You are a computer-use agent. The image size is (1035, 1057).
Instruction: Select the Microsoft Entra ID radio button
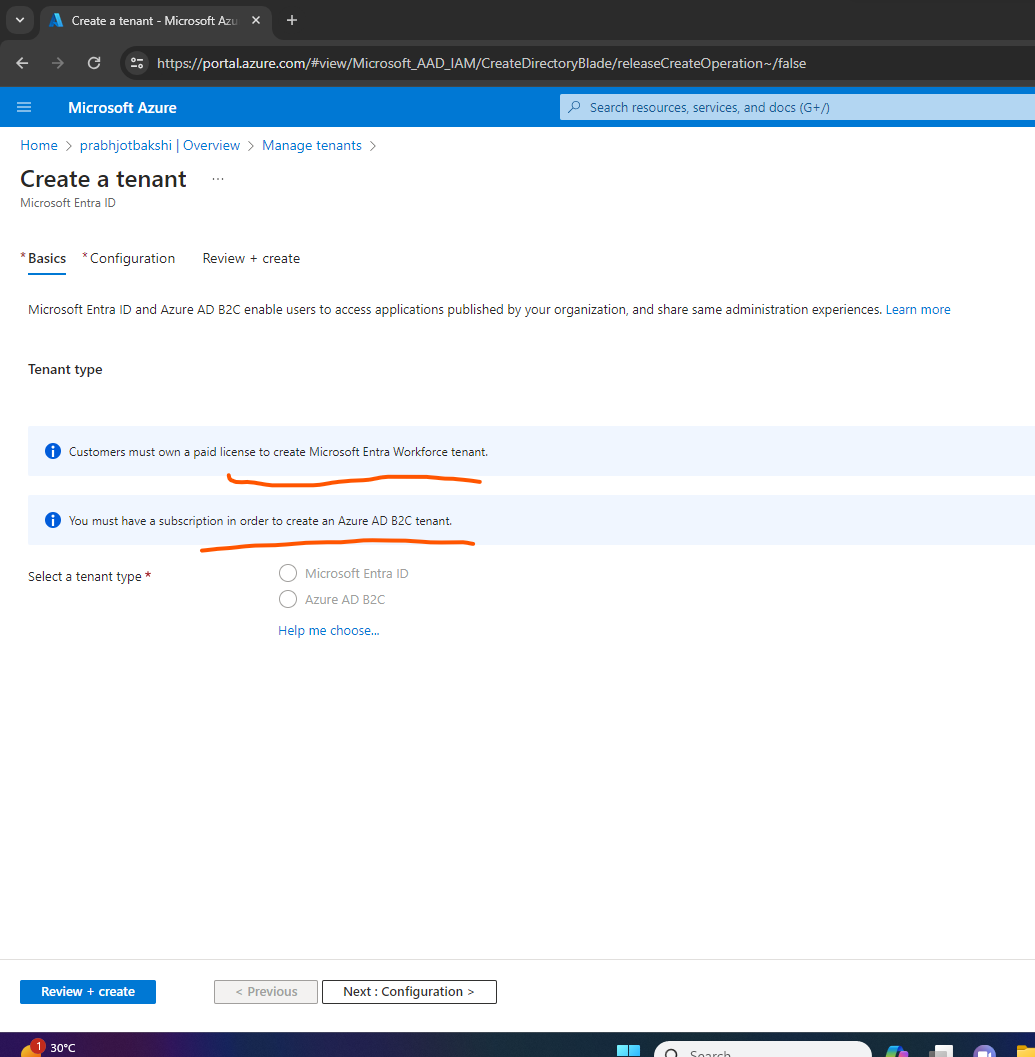tap(288, 573)
